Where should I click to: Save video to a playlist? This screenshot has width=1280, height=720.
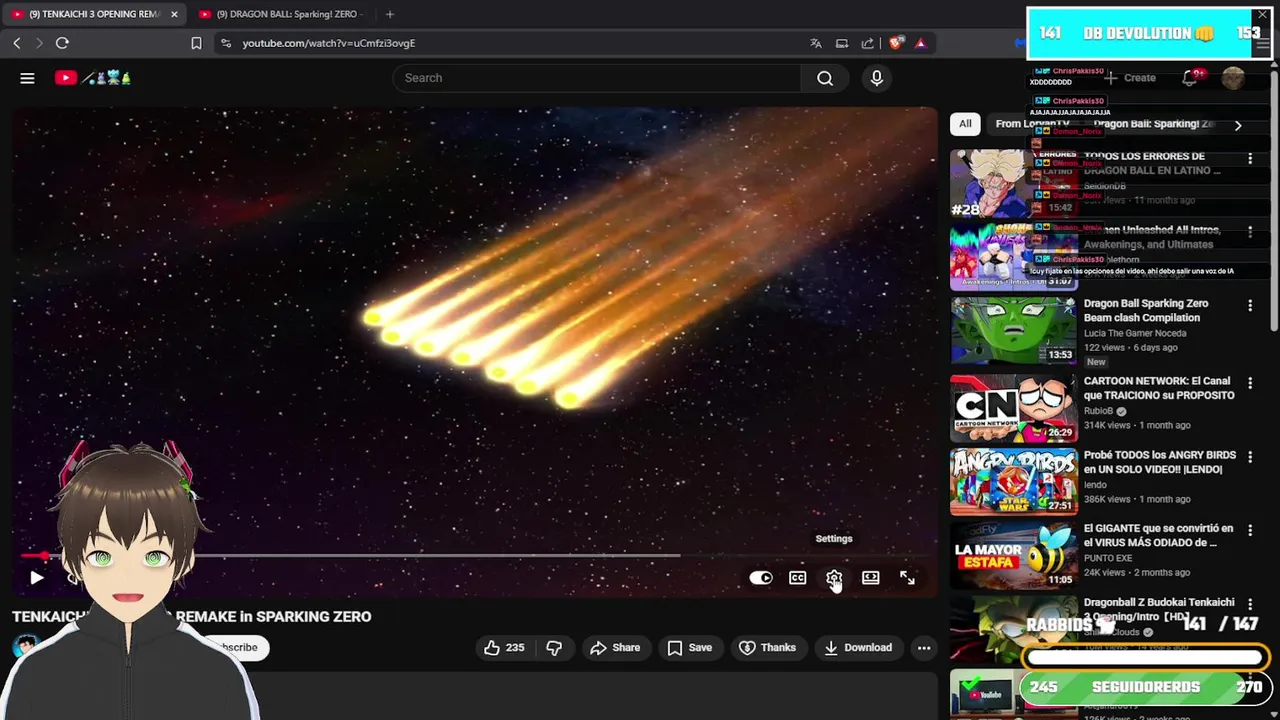[690, 648]
